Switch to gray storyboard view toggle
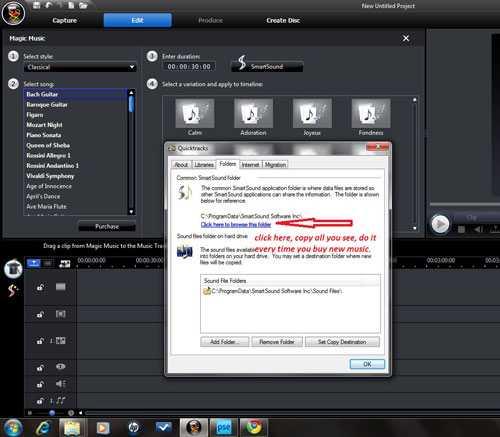Image resolution: width=500 pixels, height=437 pixels. 48,264
